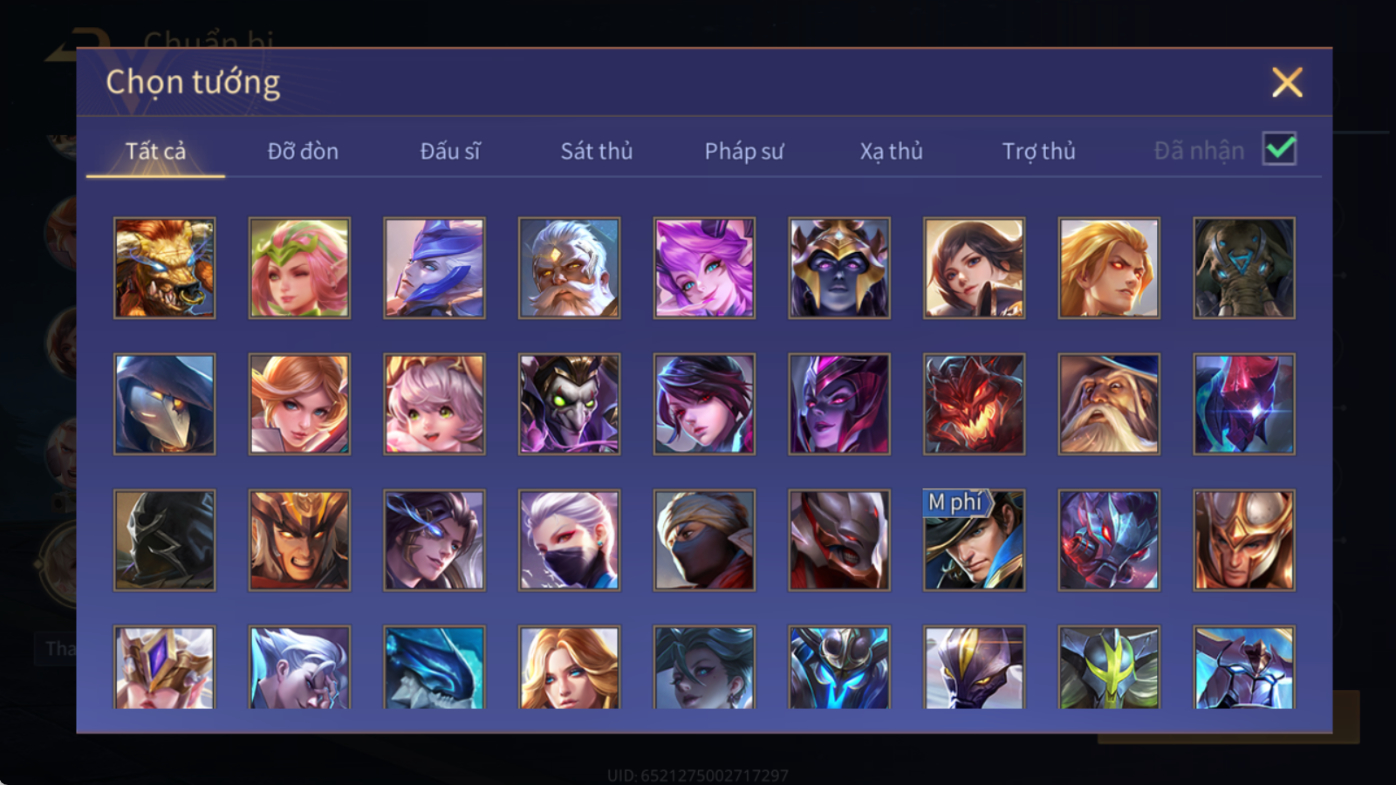Image resolution: width=1396 pixels, height=785 pixels.
Task: Pick the white-bearded old man hero portrait
Action: 569,268
